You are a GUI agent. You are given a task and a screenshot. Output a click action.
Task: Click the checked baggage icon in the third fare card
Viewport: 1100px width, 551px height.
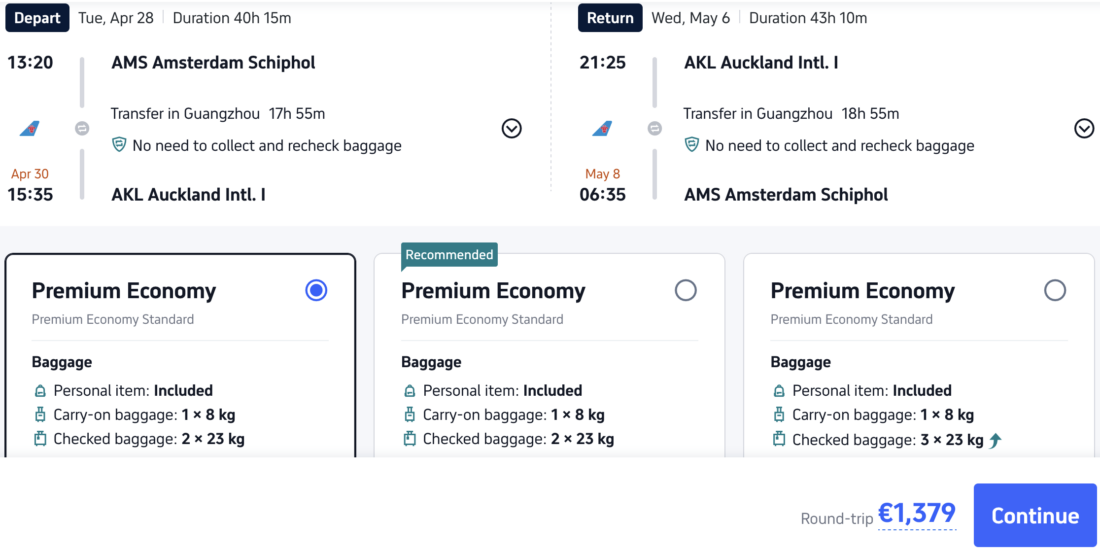pos(779,439)
